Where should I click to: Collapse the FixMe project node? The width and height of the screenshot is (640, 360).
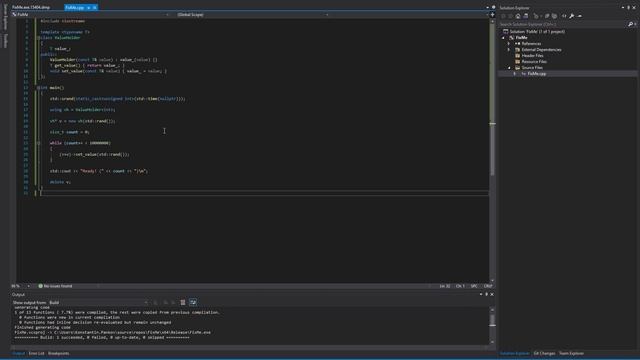coord(503,38)
